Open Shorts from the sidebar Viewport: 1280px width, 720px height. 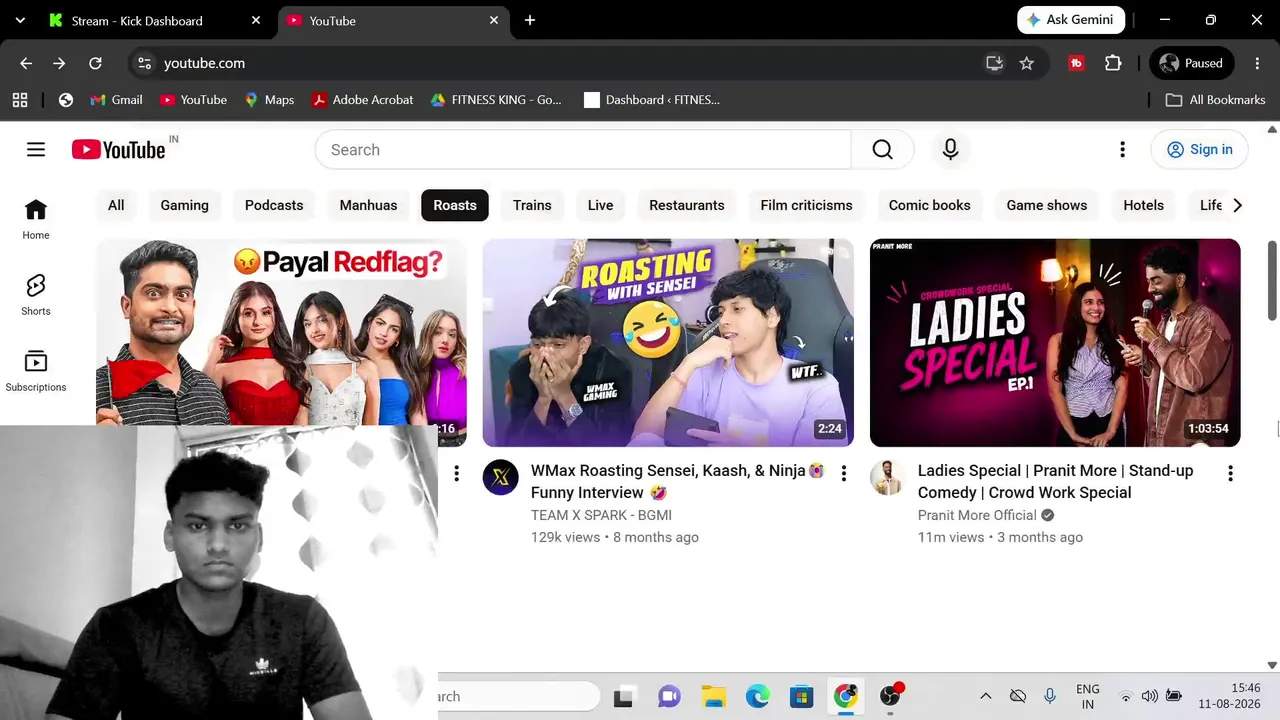pos(36,295)
